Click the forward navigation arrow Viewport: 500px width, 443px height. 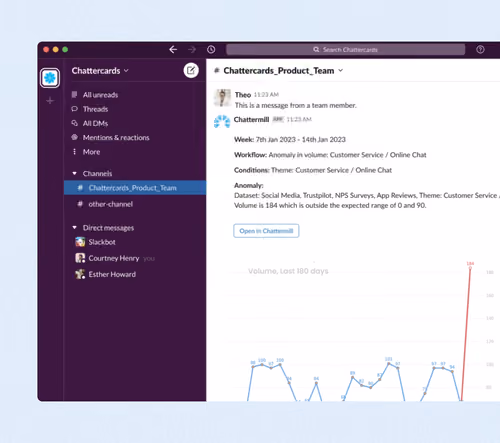point(192,50)
